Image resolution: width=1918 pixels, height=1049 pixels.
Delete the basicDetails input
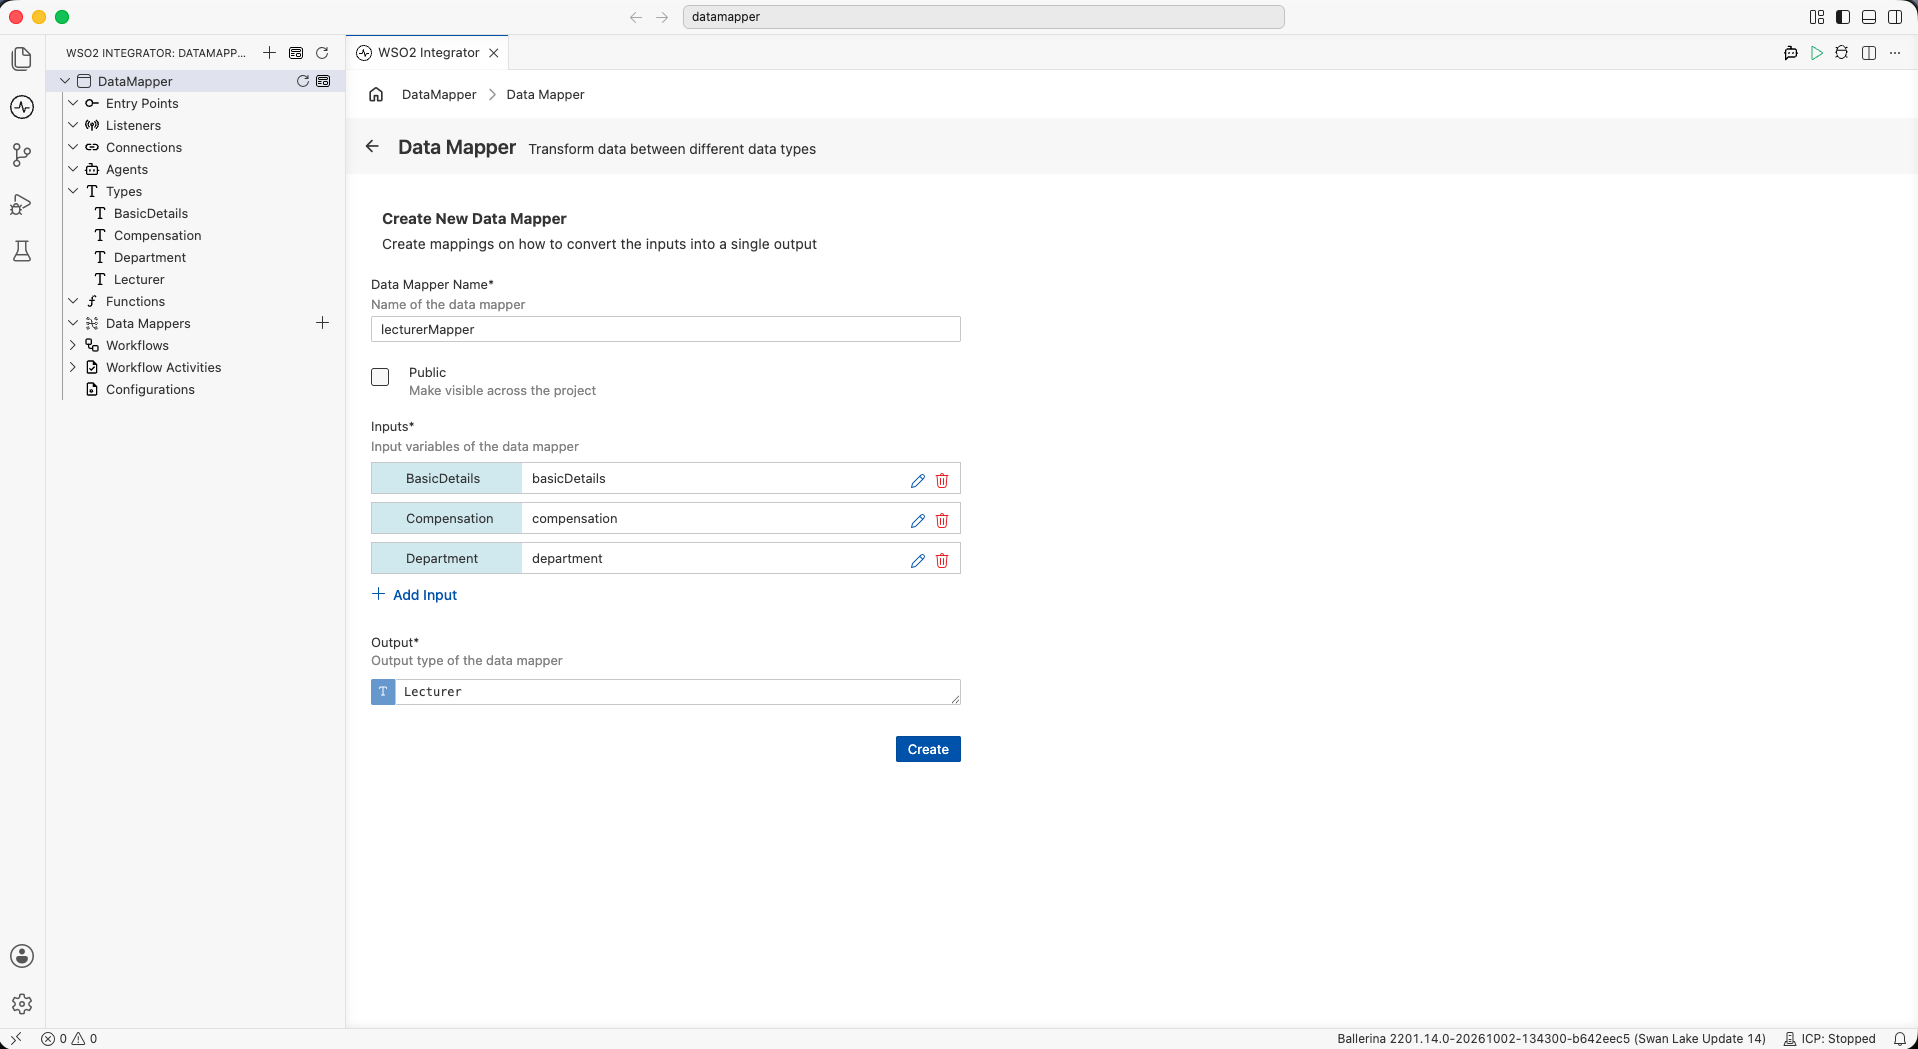pyautogui.click(x=942, y=480)
